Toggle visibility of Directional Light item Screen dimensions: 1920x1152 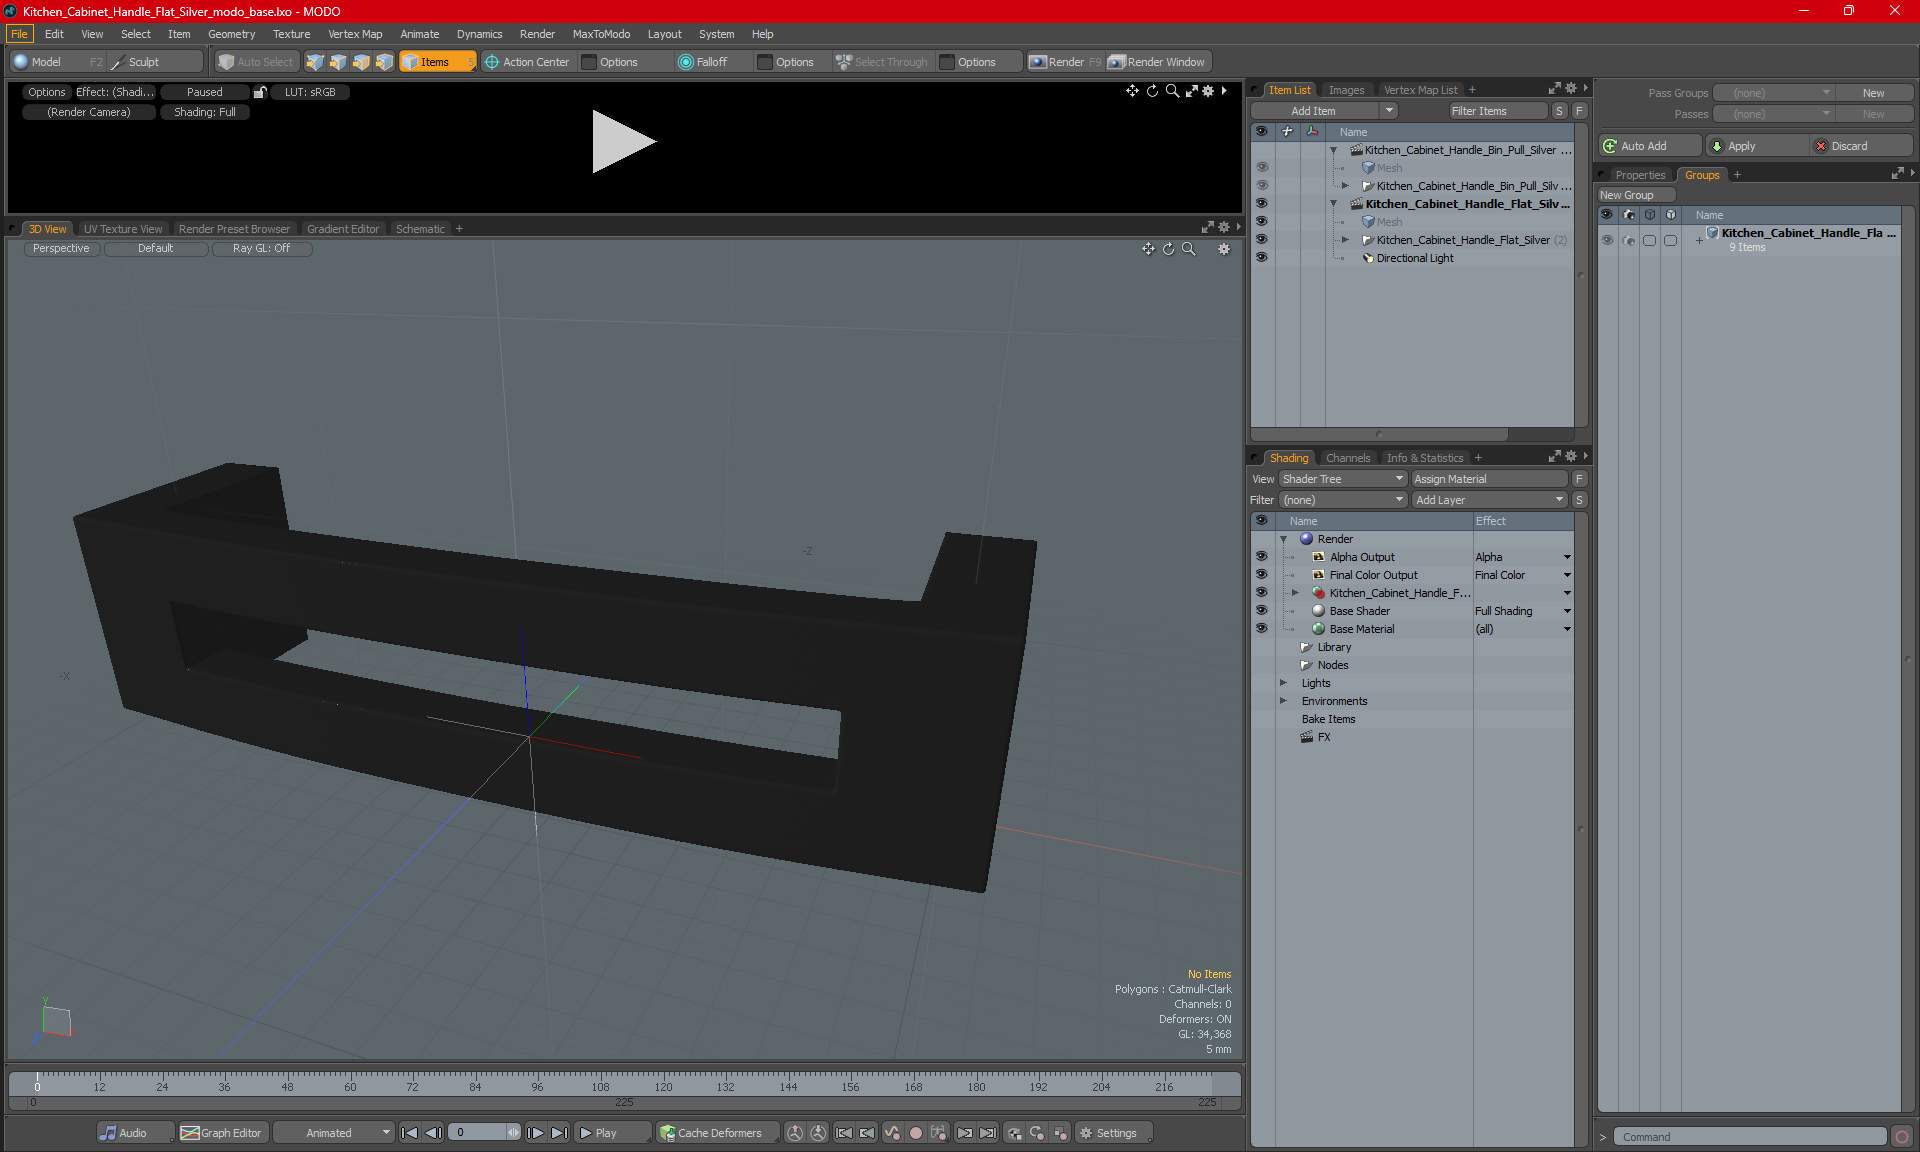(1260, 258)
